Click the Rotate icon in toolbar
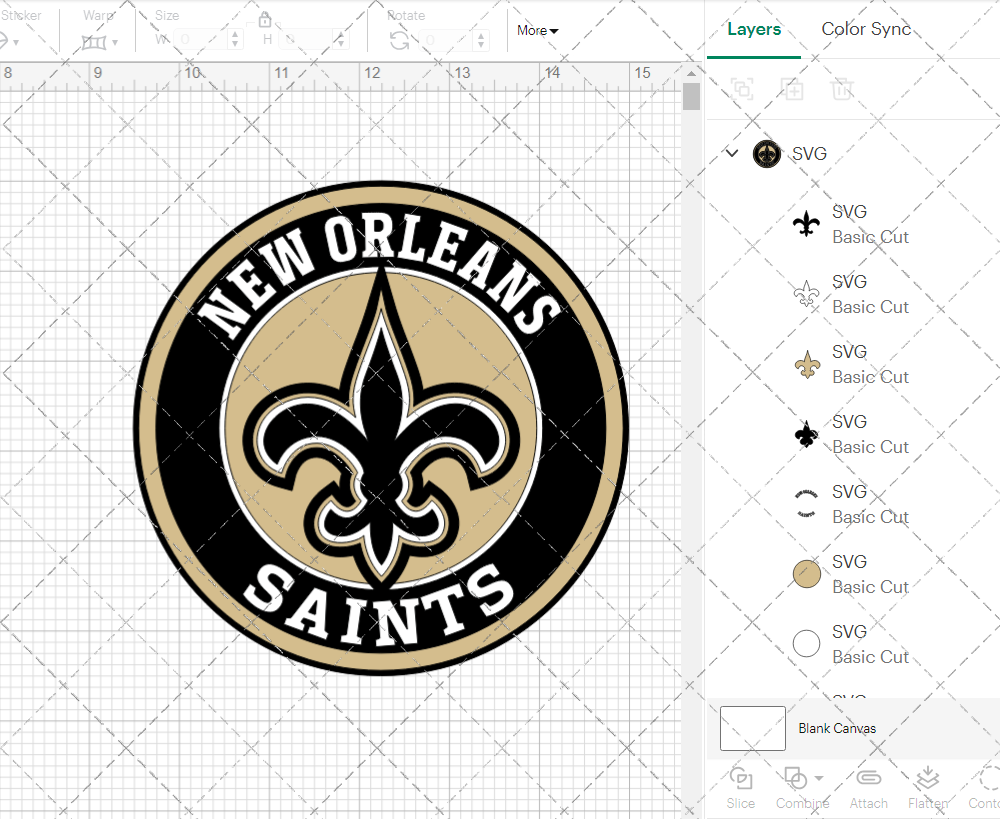 point(399,40)
